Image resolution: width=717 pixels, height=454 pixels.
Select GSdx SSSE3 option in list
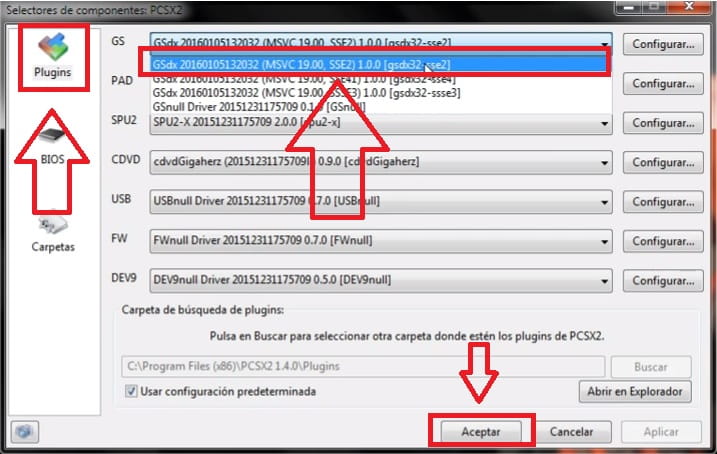pos(382,93)
